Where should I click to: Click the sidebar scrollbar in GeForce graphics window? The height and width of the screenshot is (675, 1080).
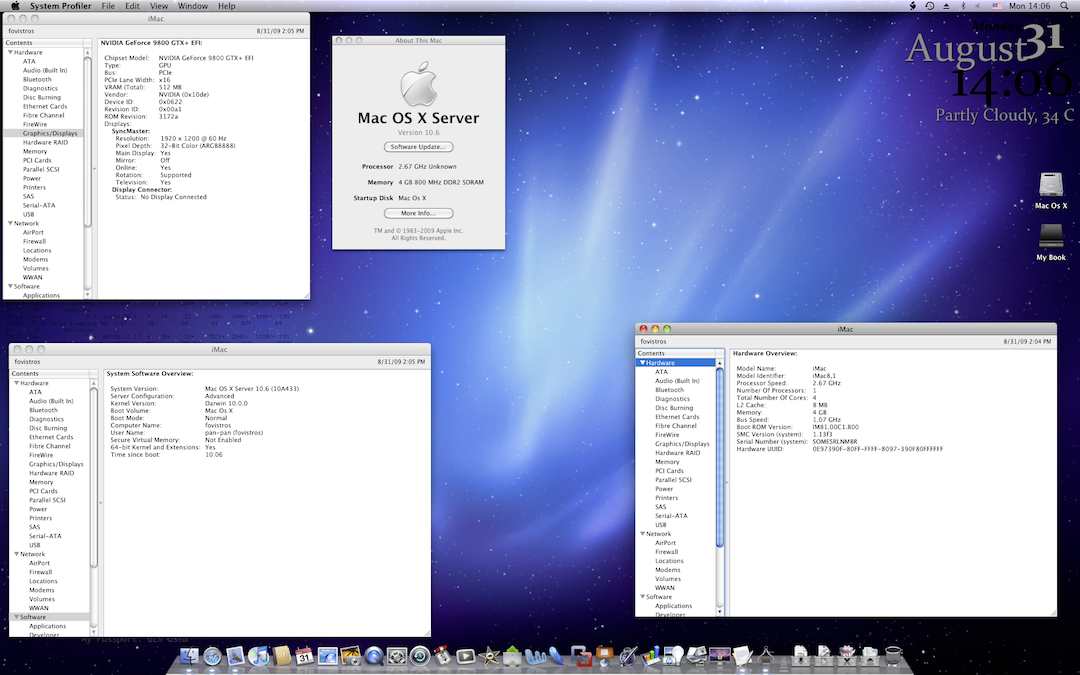[x=87, y=141]
